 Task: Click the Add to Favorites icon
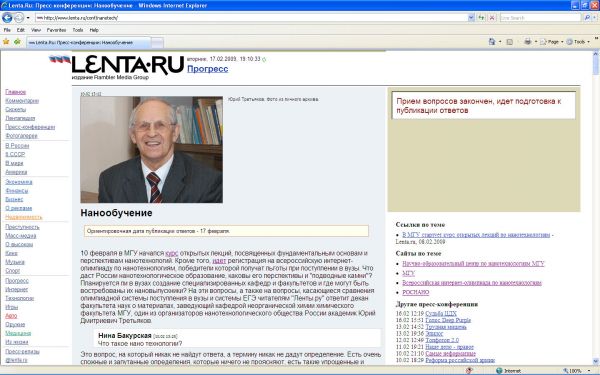pyautogui.click(x=17, y=41)
